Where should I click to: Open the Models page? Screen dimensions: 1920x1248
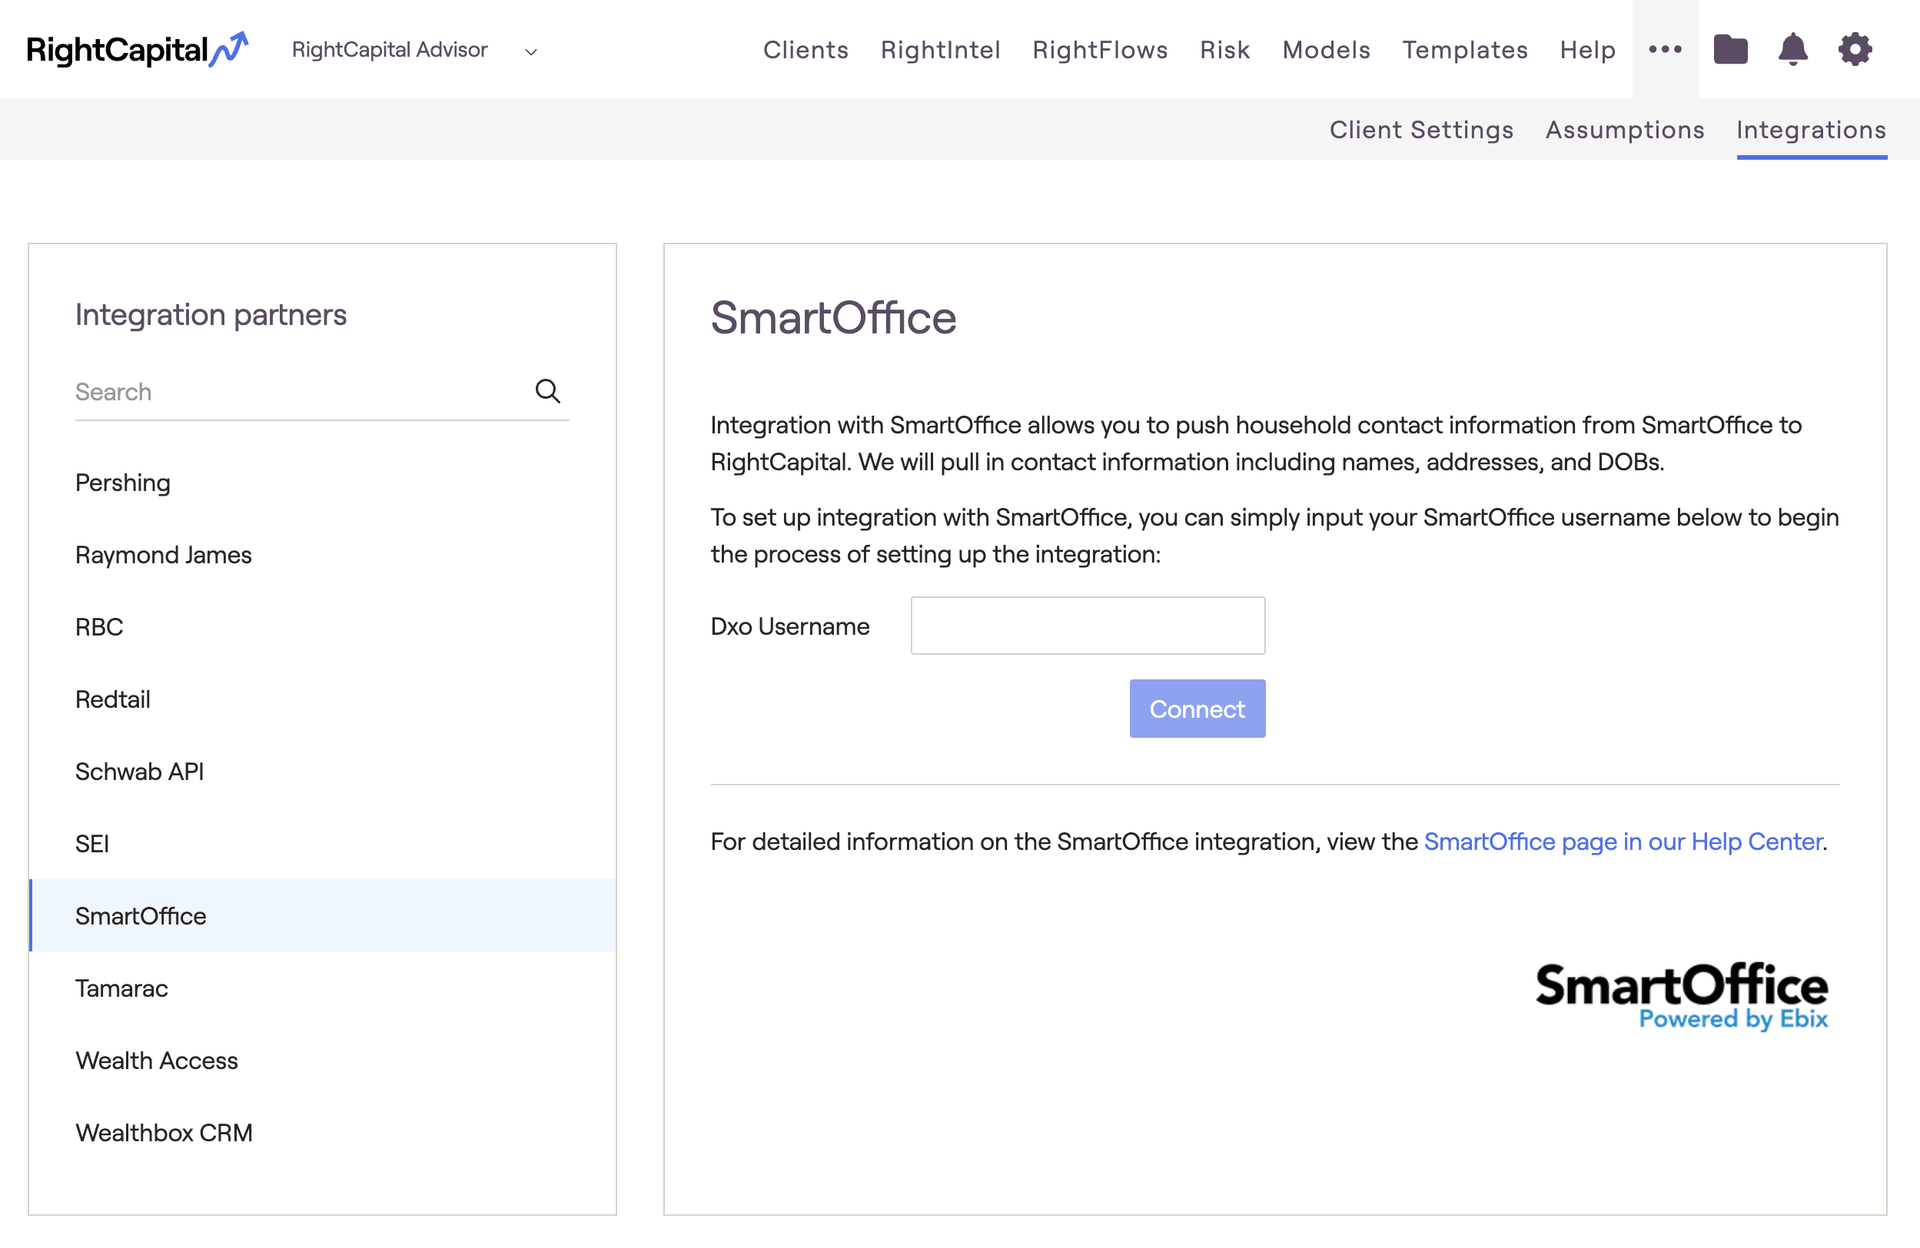click(1326, 50)
